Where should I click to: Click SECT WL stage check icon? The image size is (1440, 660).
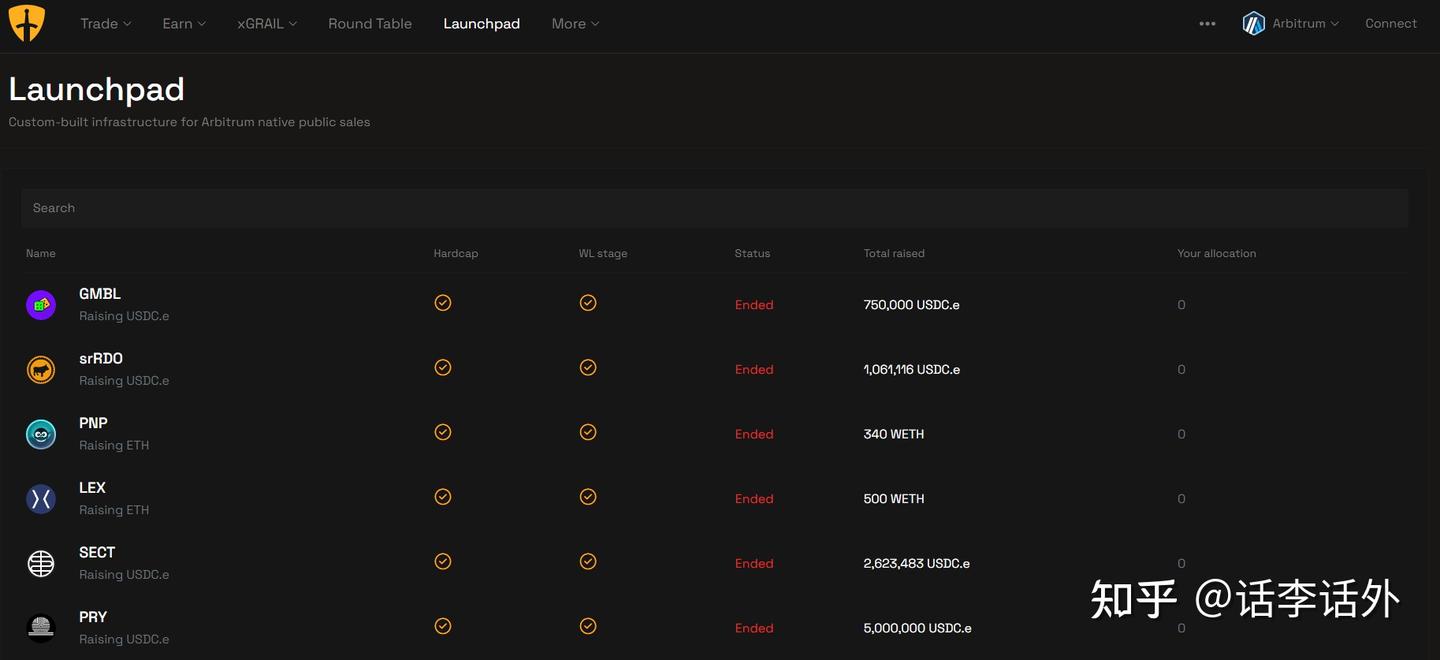588,562
